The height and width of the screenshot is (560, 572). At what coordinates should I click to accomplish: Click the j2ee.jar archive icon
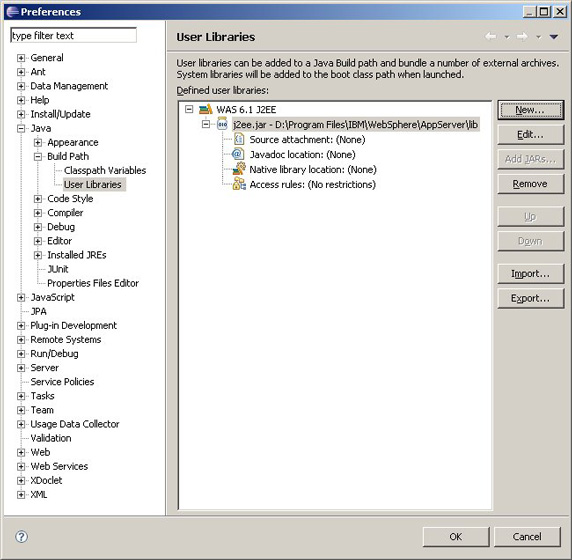pos(222,124)
